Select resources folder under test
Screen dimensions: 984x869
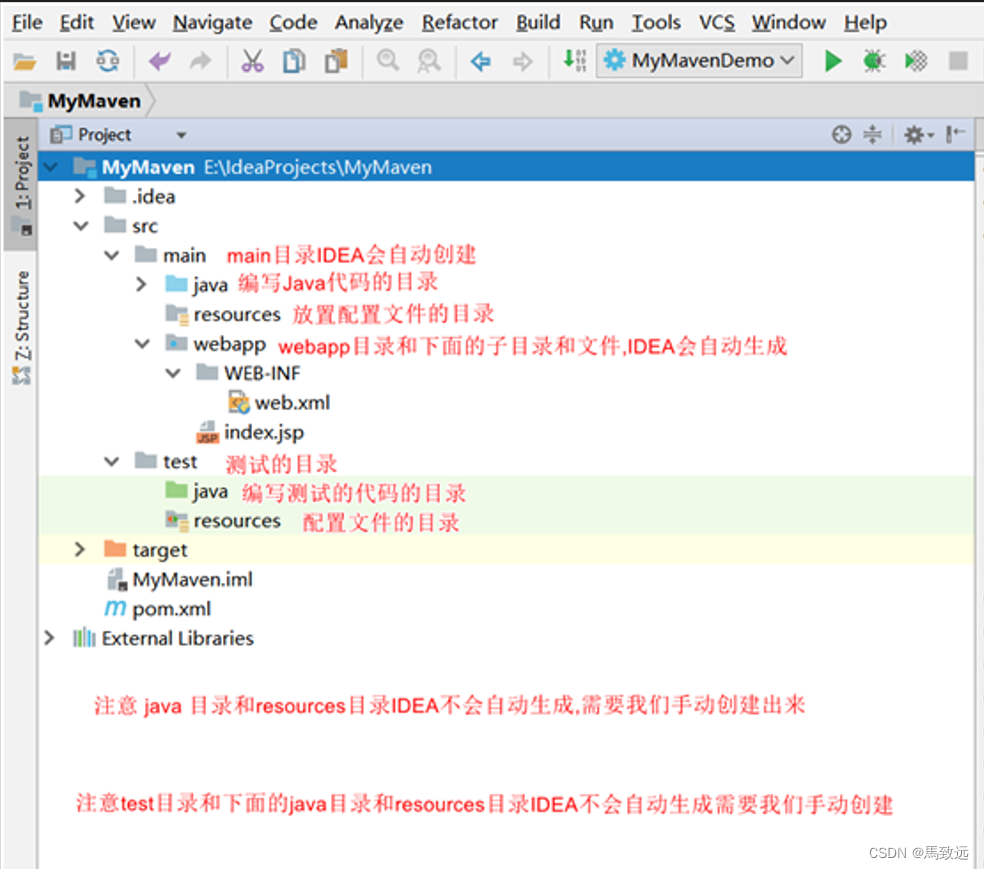click(223, 520)
